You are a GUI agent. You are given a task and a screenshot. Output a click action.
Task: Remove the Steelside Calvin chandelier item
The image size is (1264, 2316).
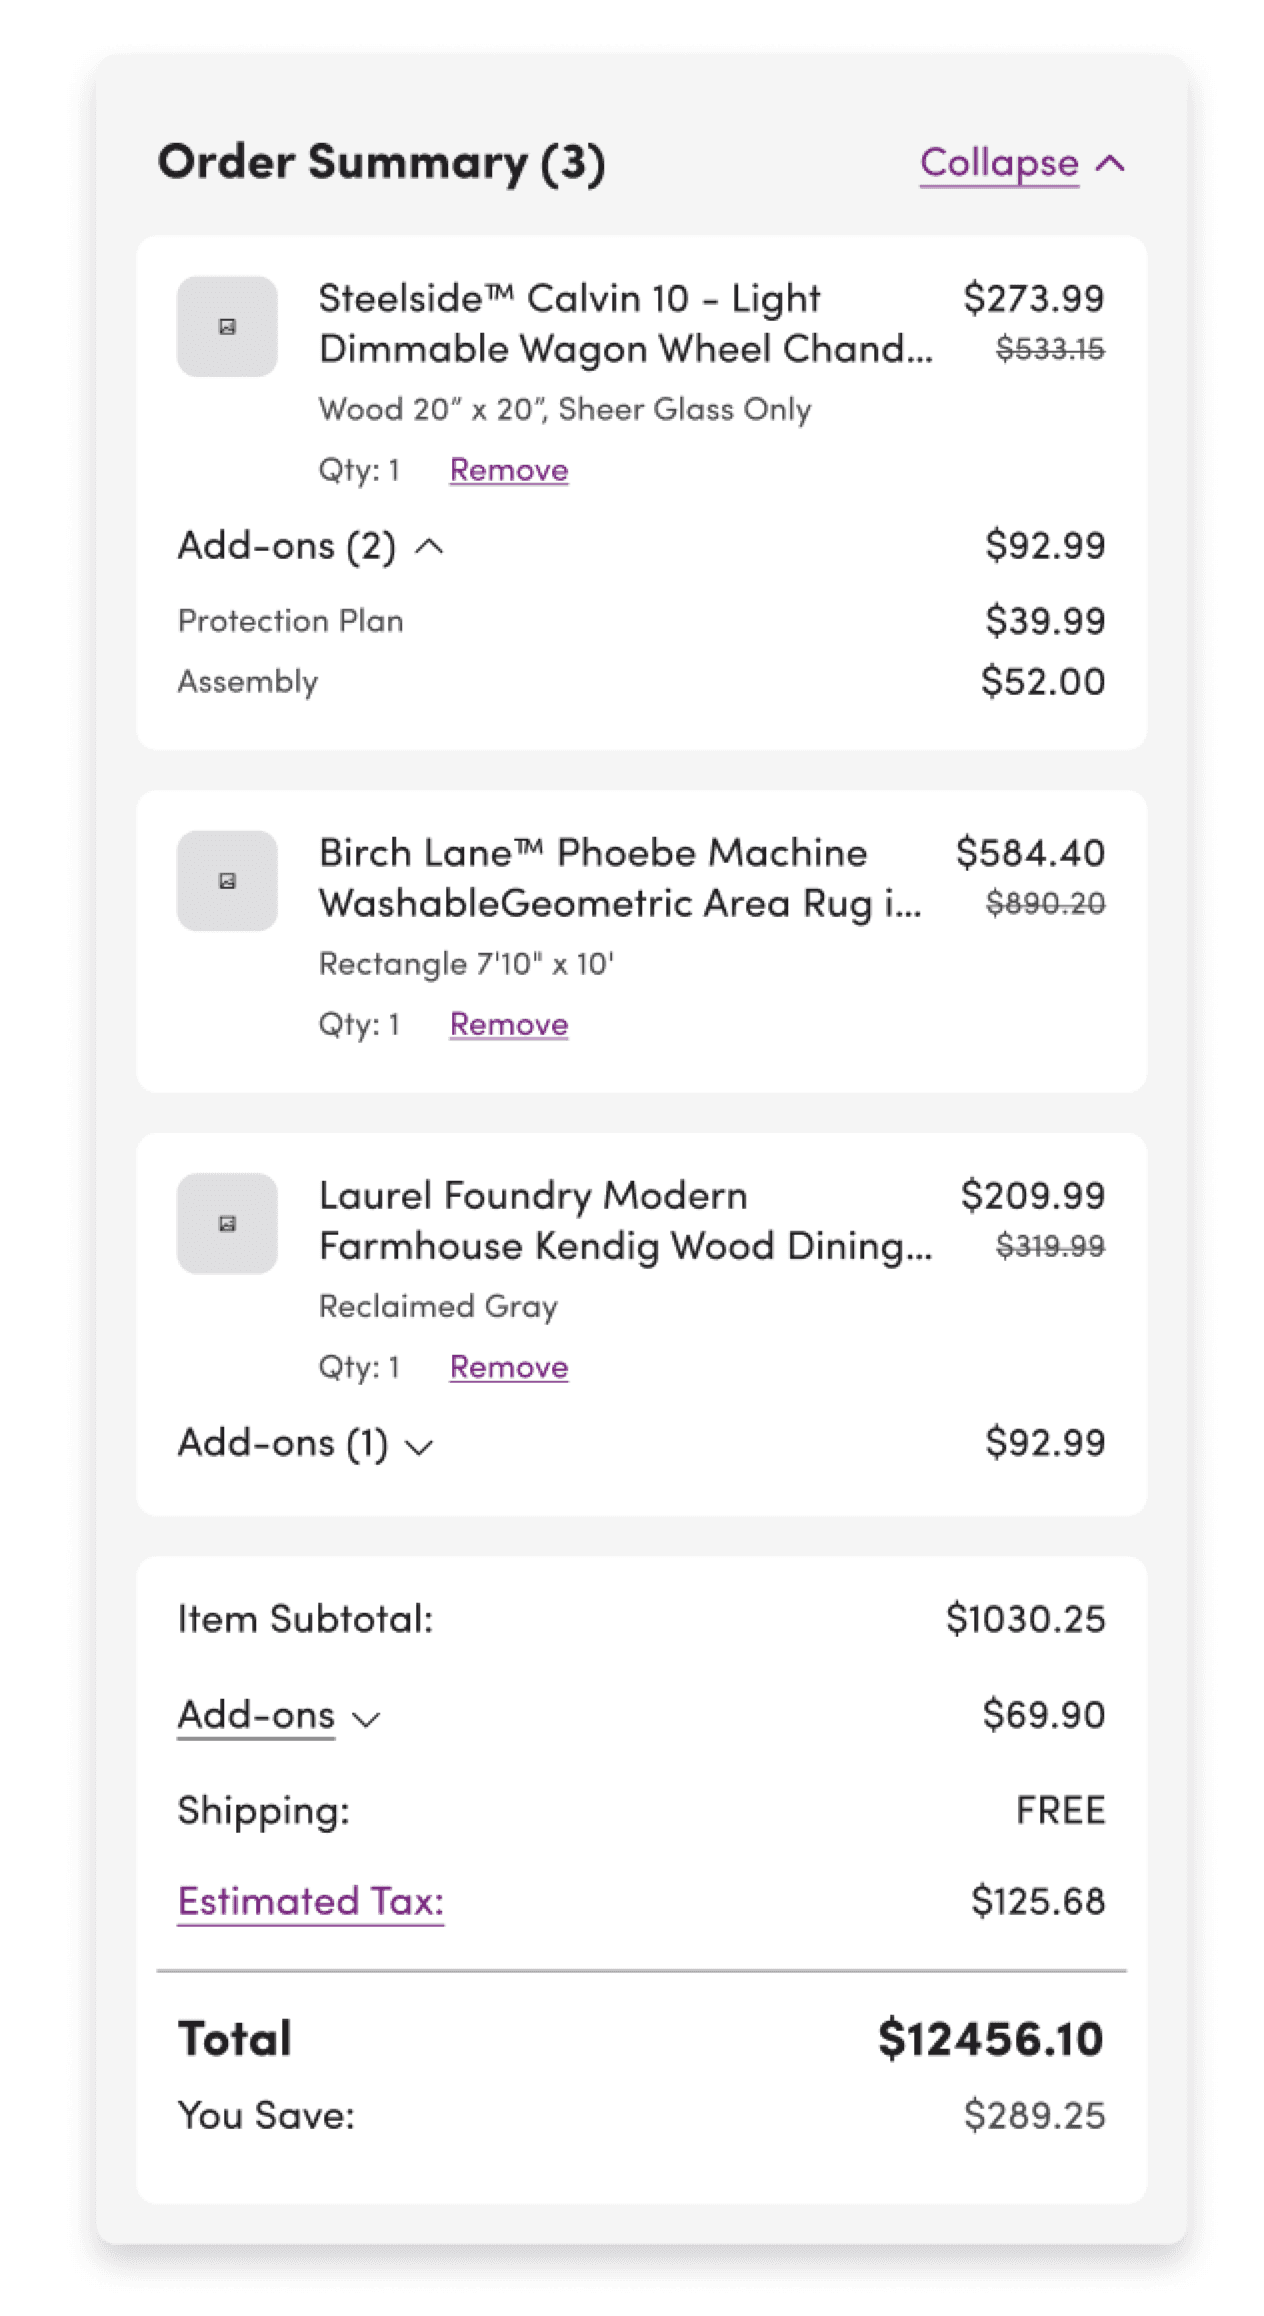click(509, 470)
